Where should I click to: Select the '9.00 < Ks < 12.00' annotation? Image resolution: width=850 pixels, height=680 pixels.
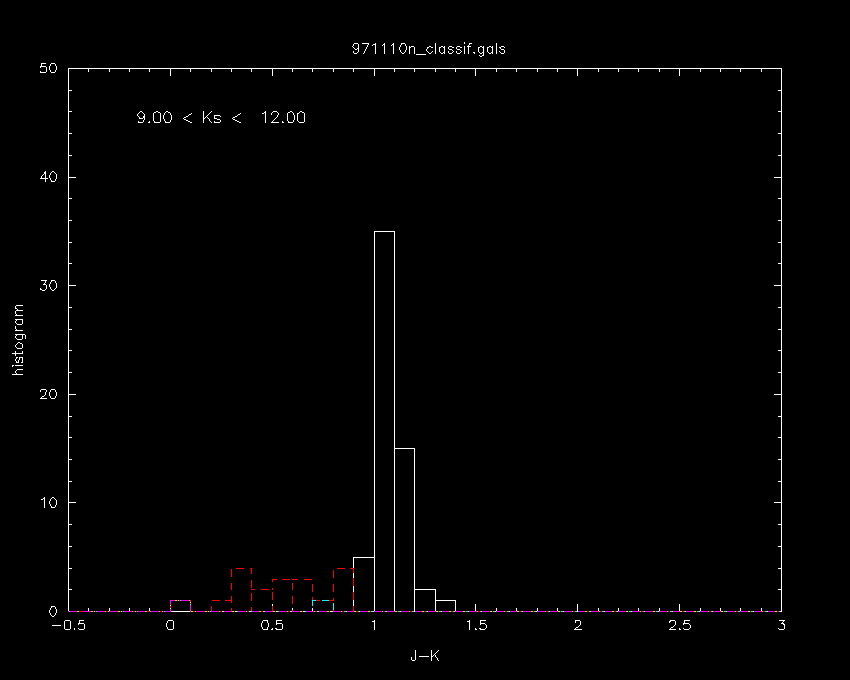pos(221,118)
